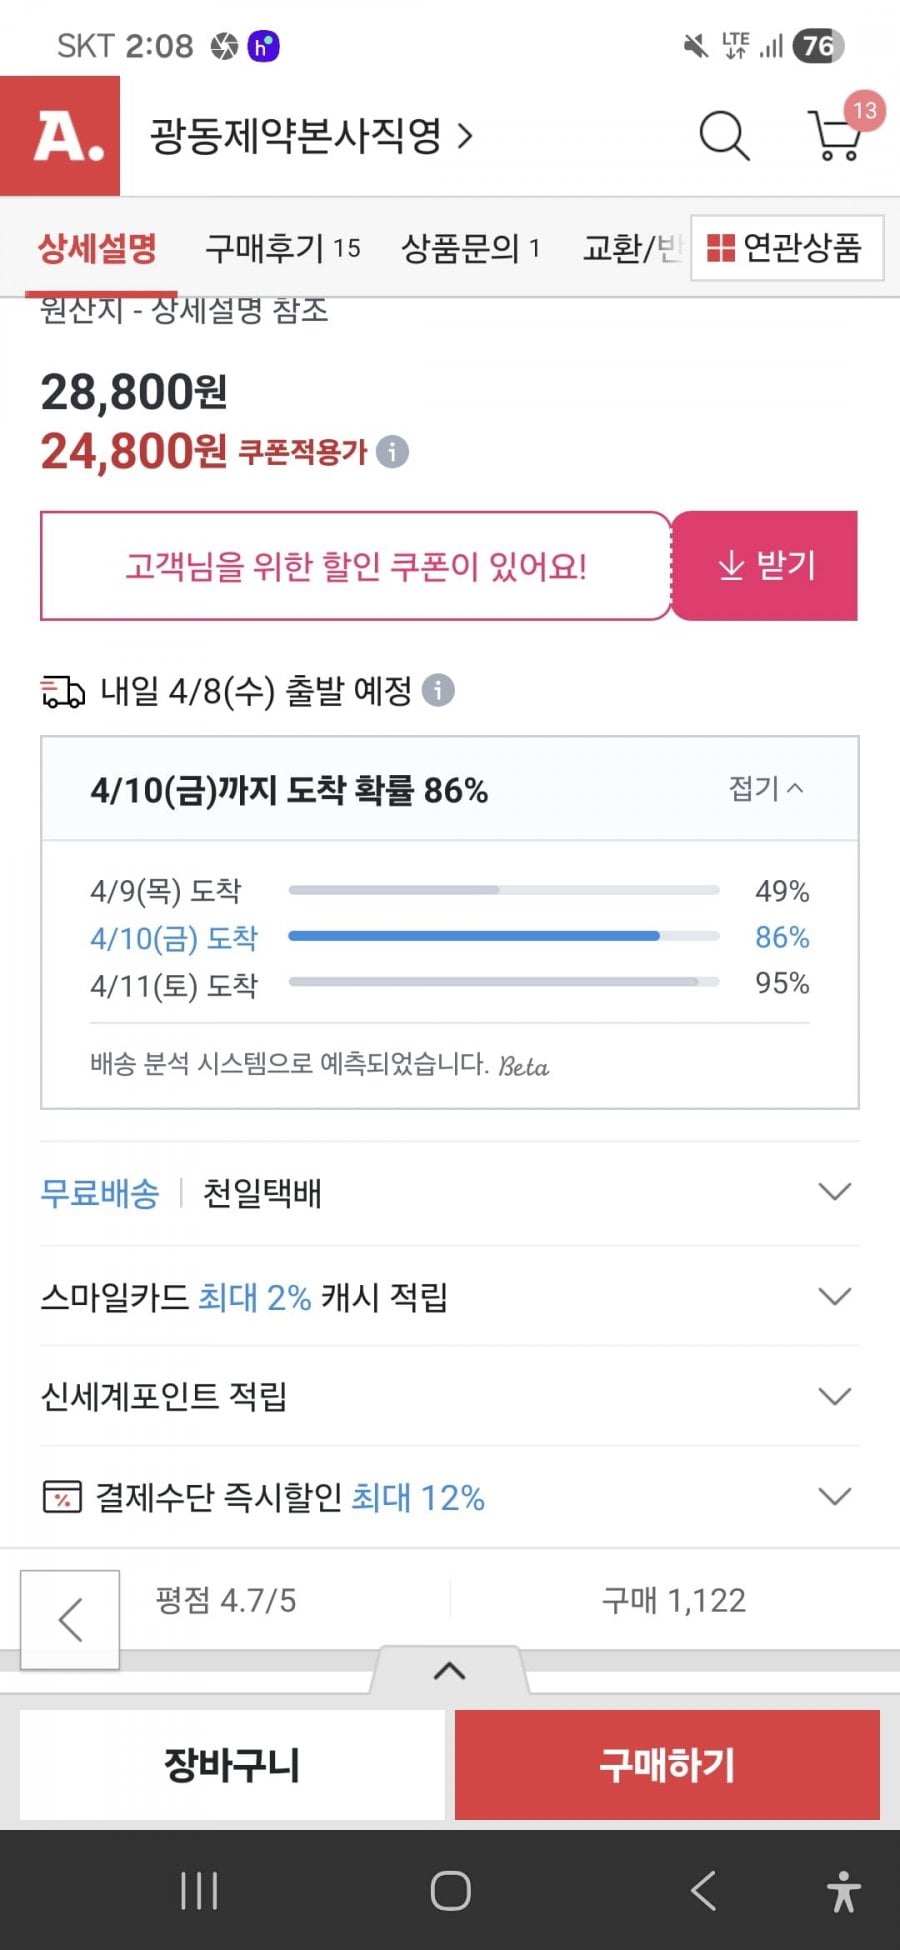Tap info icon beside coupon price
Viewport: 900px width, 1950px height.
(x=393, y=452)
